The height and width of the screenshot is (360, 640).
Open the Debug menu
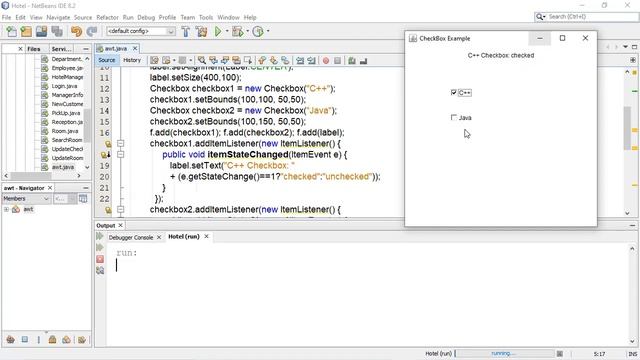[x=146, y=18]
